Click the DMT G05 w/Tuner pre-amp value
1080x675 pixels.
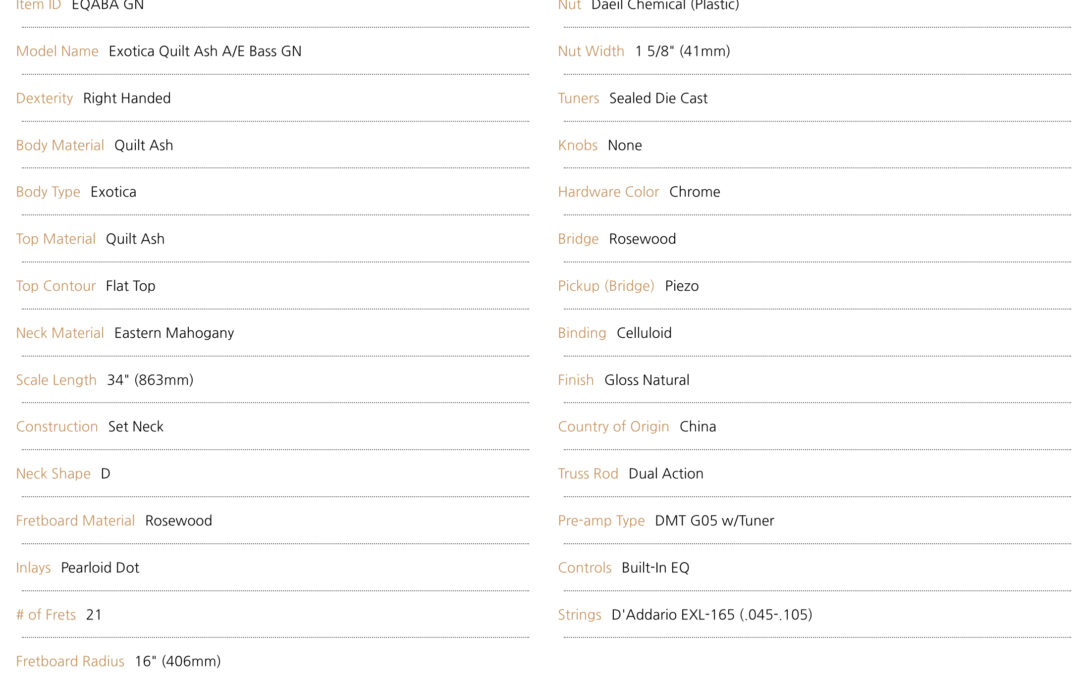point(714,520)
